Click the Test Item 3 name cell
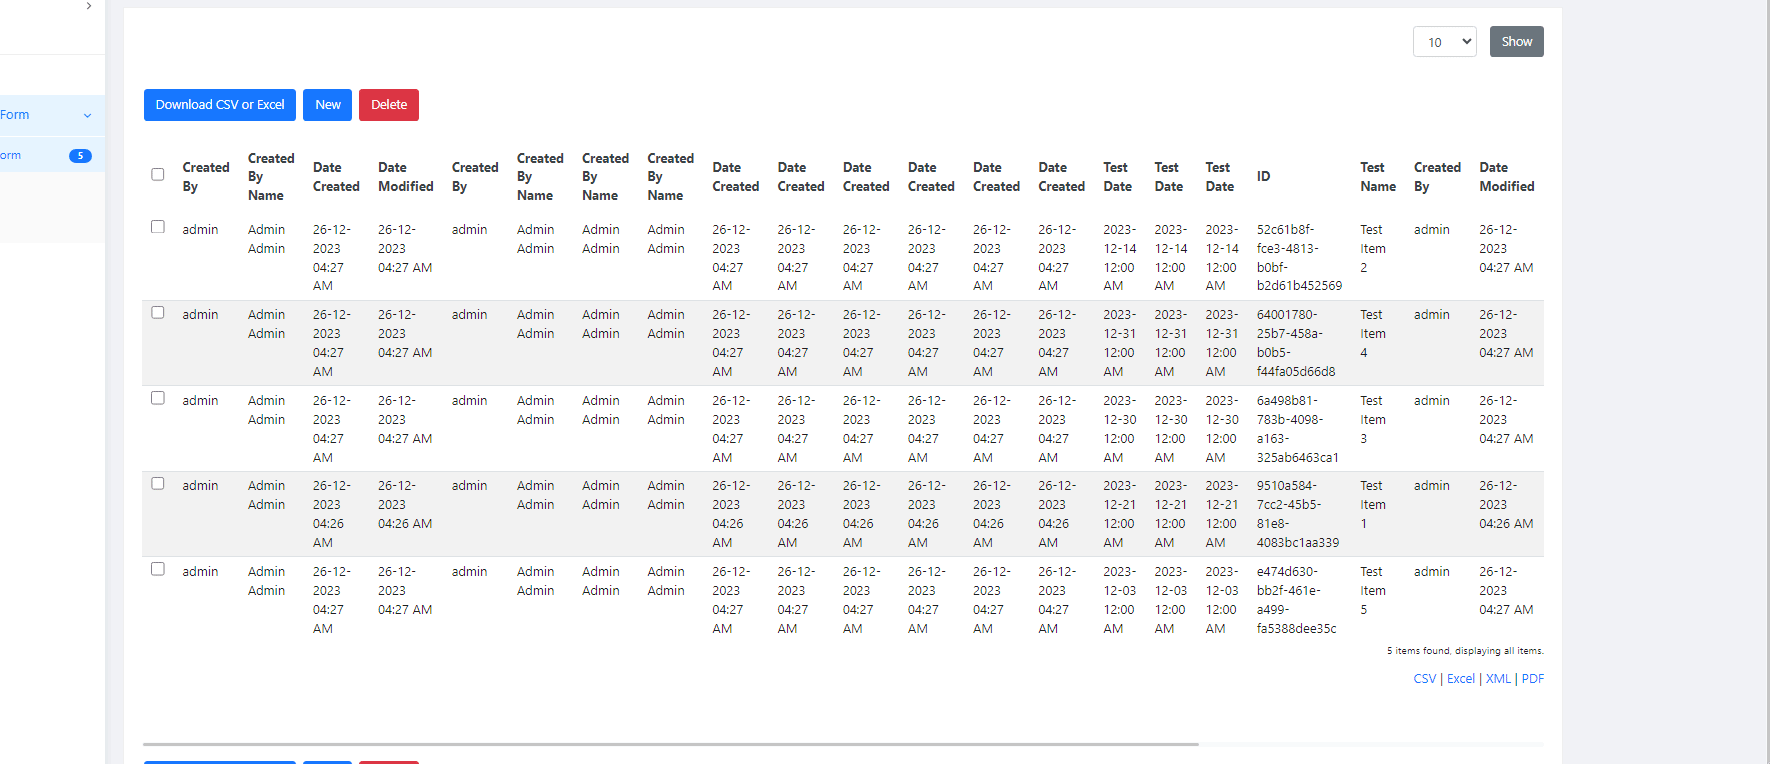The width and height of the screenshot is (1770, 764). coord(1373,420)
